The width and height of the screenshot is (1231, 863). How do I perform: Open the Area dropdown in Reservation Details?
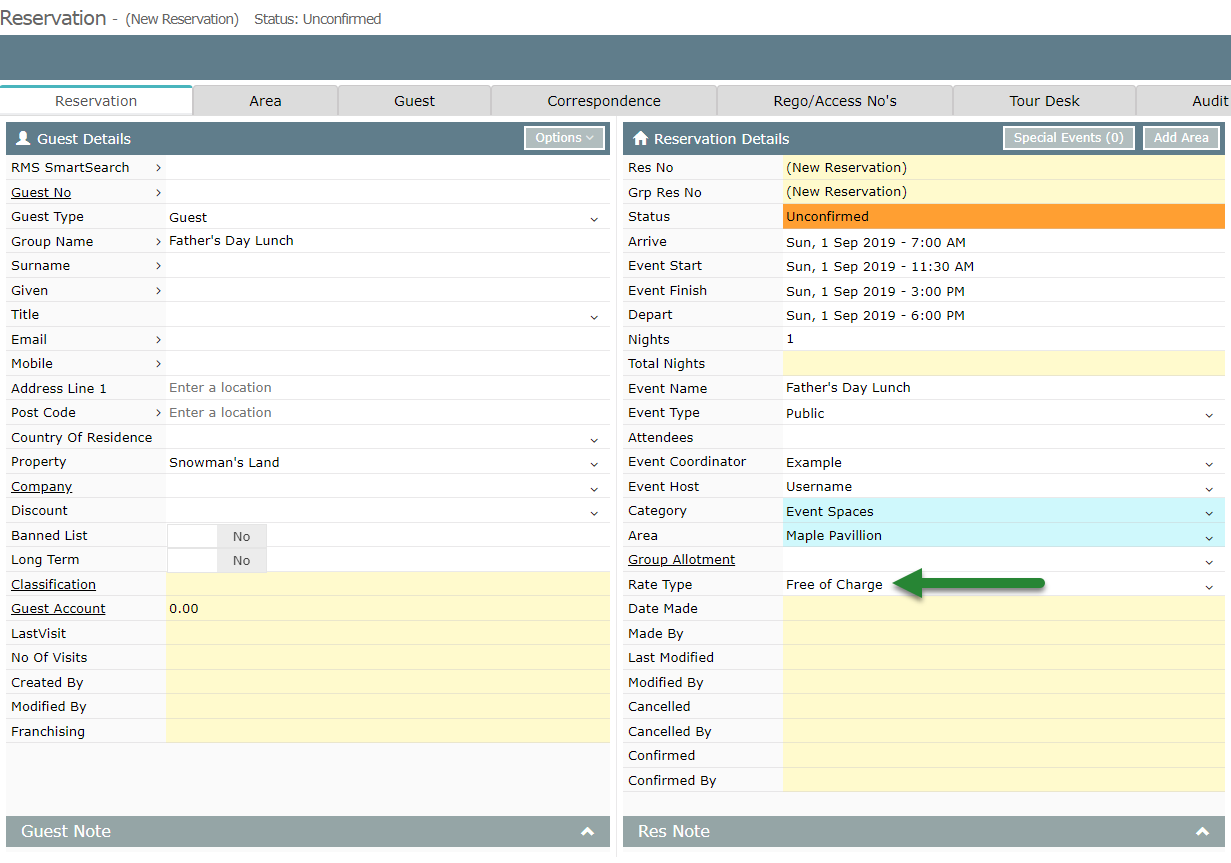click(1209, 537)
